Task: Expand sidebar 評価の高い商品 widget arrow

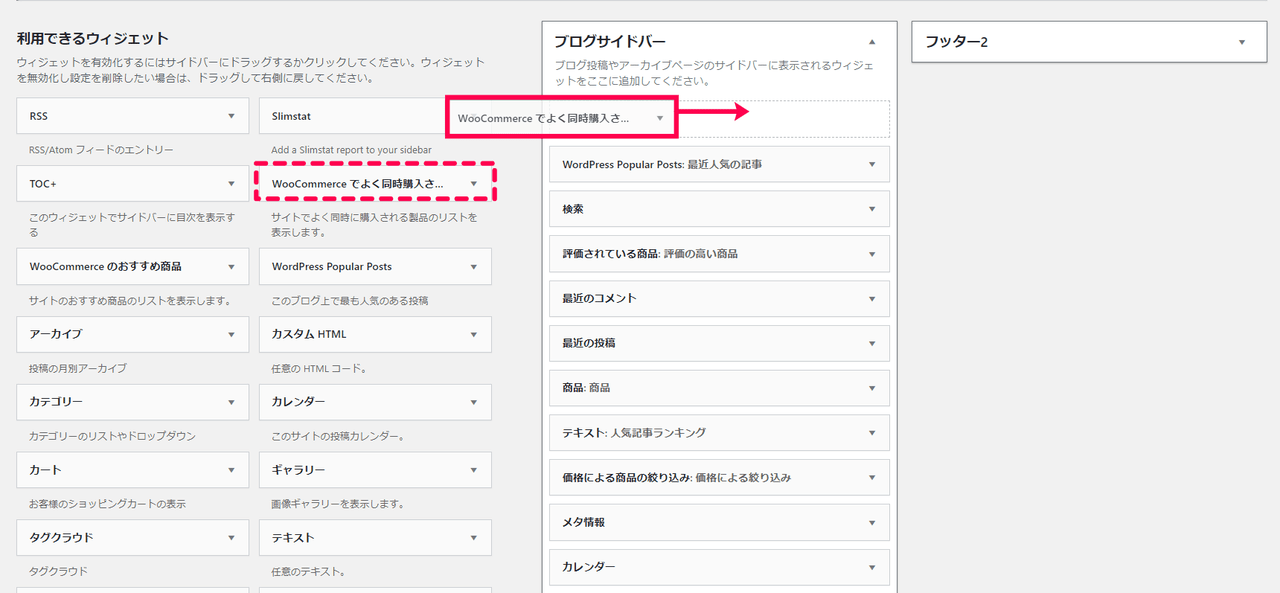Action: pyautogui.click(x=872, y=254)
